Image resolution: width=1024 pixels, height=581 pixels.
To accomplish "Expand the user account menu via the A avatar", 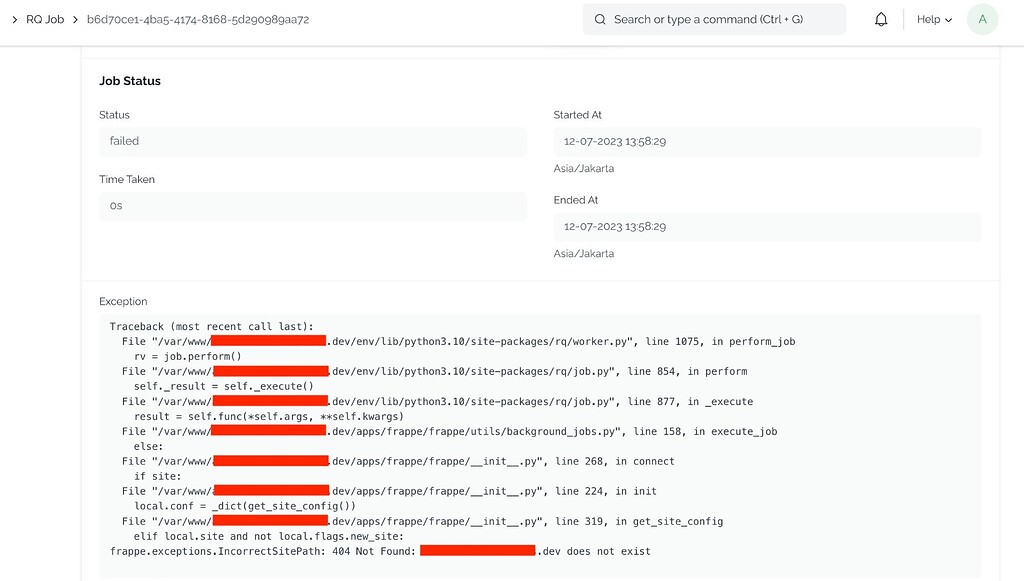I will click(982, 19).
